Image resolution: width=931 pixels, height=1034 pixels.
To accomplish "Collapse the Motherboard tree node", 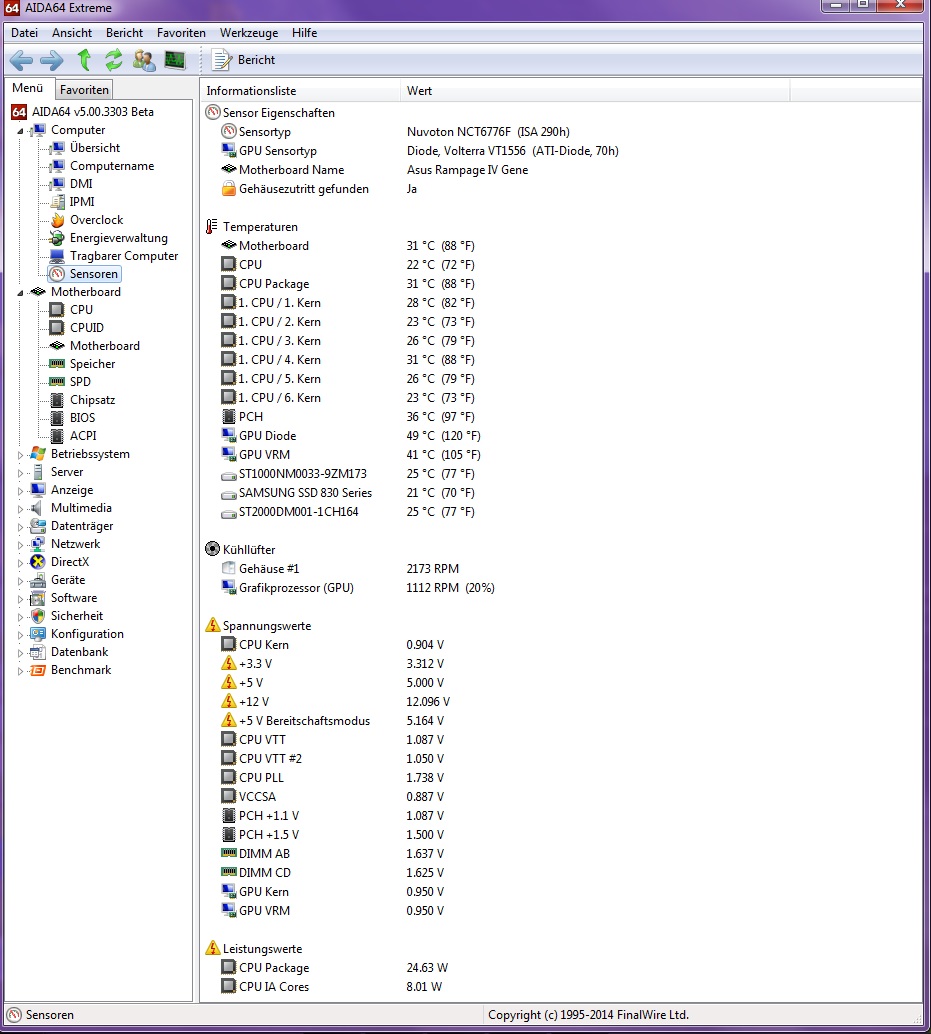I will pos(20,292).
